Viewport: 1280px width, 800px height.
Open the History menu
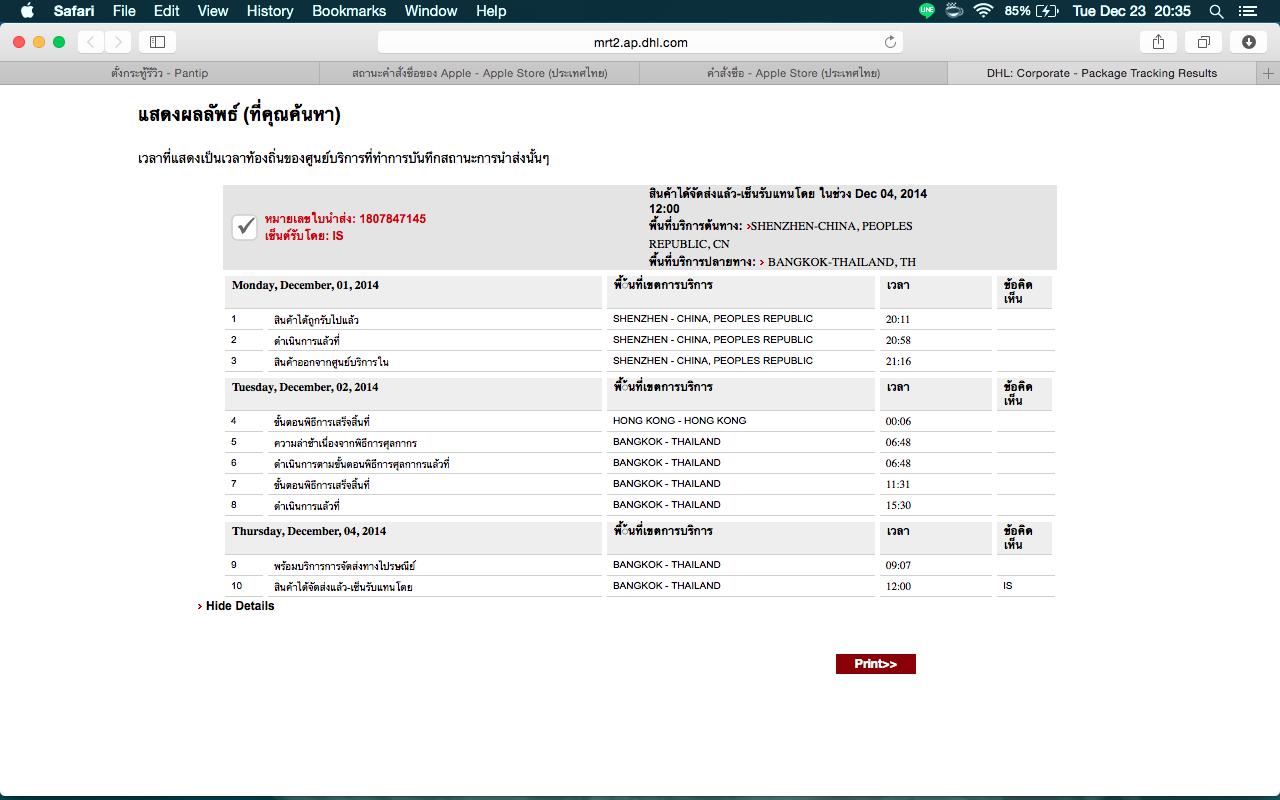pos(270,11)
